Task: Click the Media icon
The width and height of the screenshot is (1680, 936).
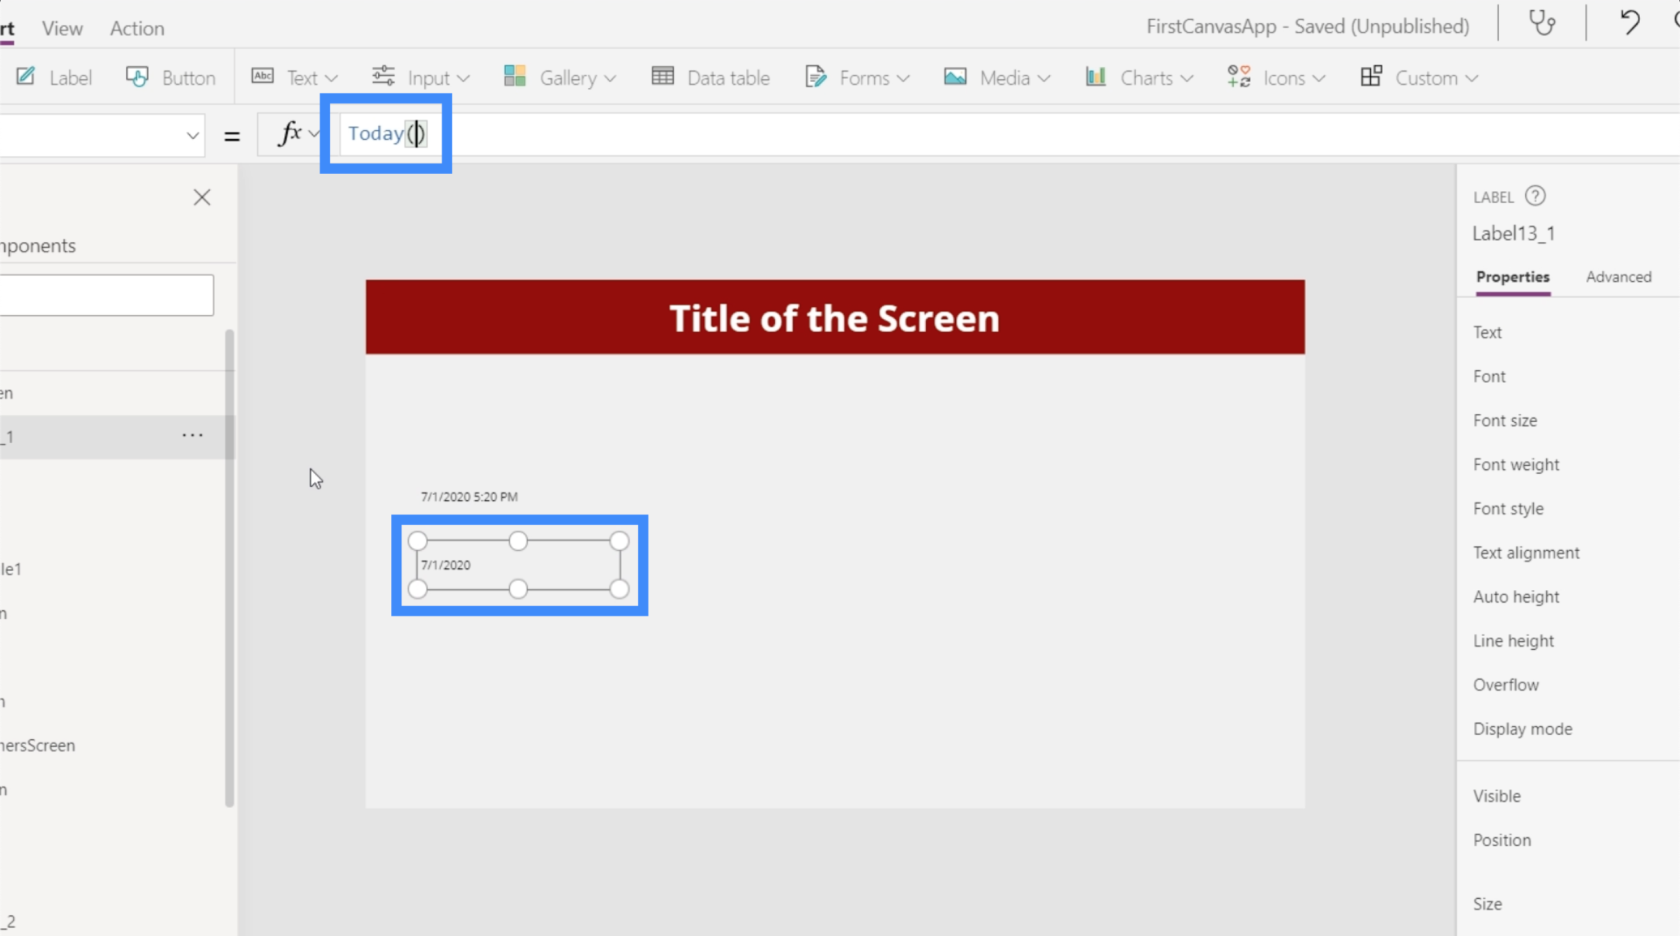Action: point(955,77)
